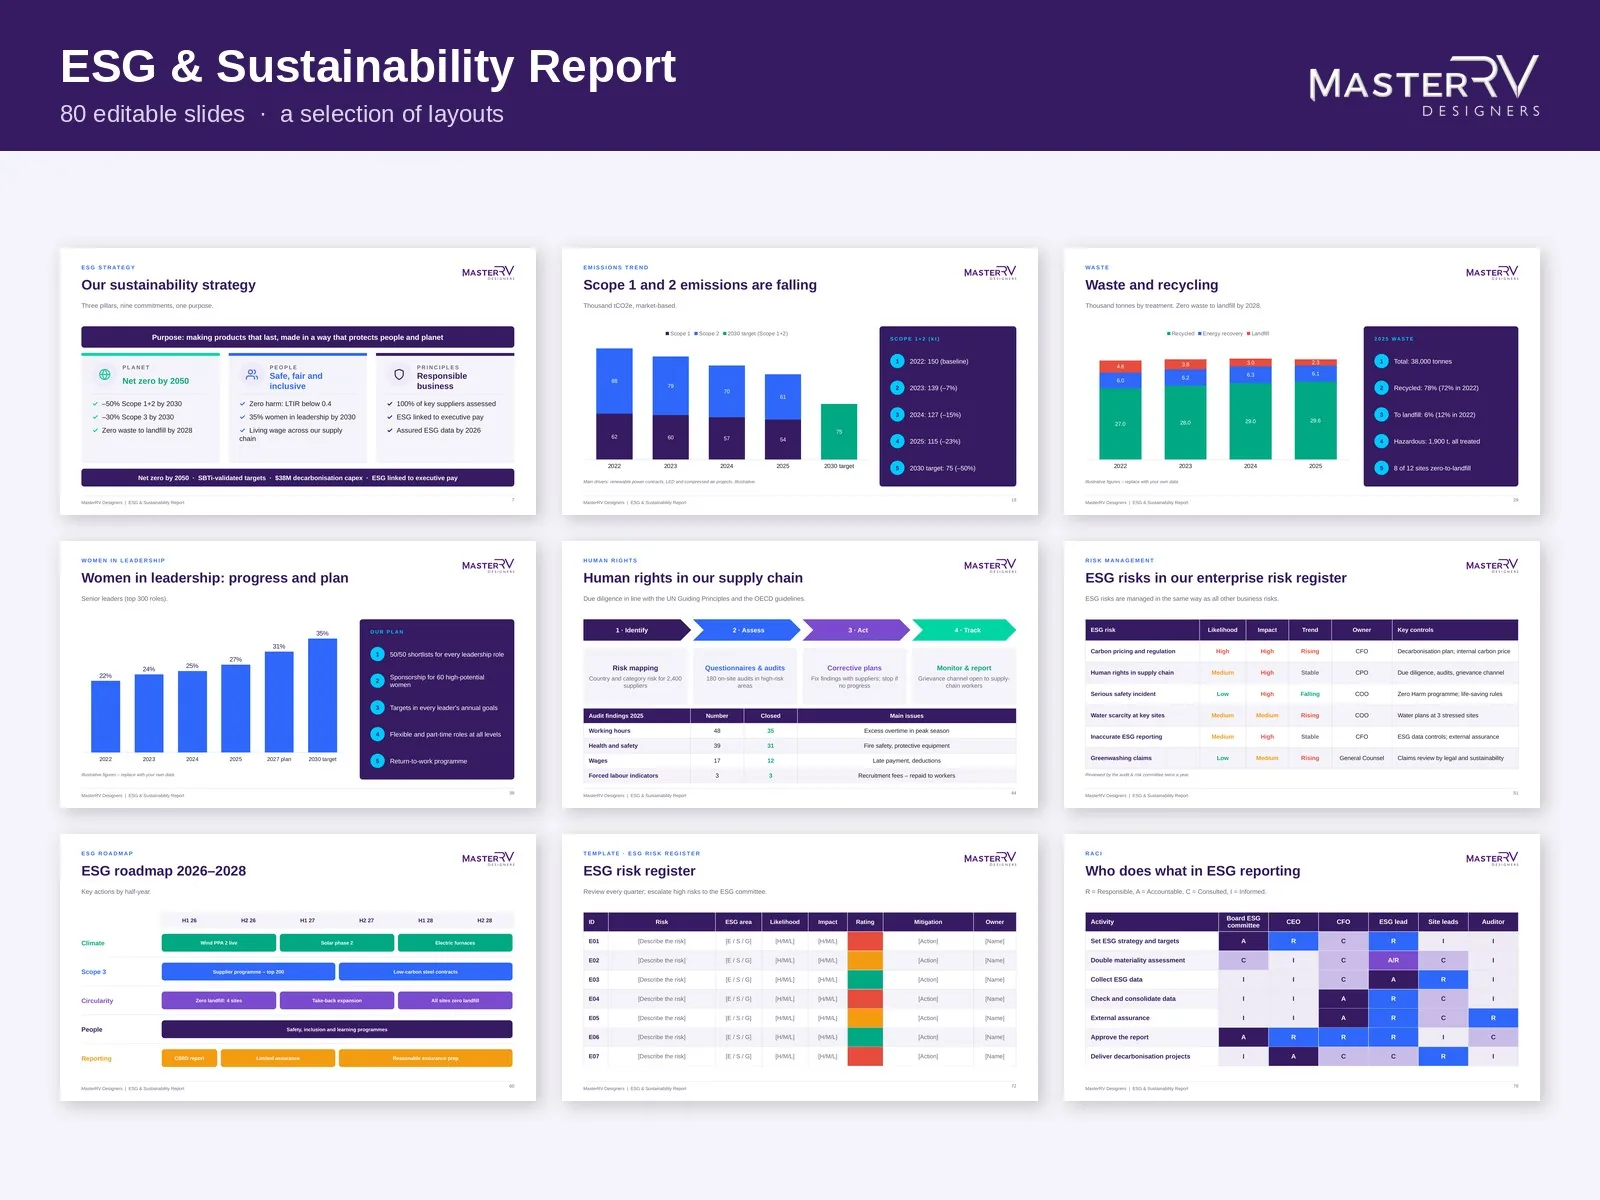Click the General Counsel owner cell
1600x1200 pixels.
tap(1361, 758)
